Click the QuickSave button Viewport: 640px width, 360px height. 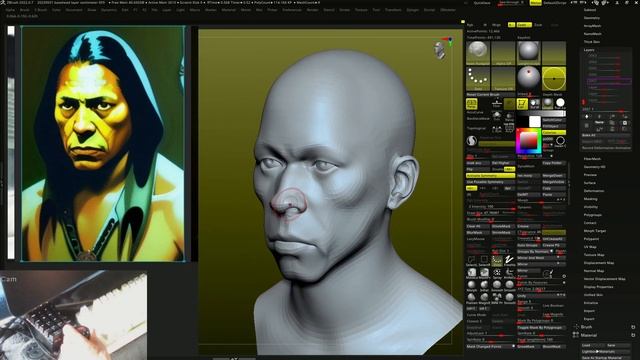click(482, 3)
